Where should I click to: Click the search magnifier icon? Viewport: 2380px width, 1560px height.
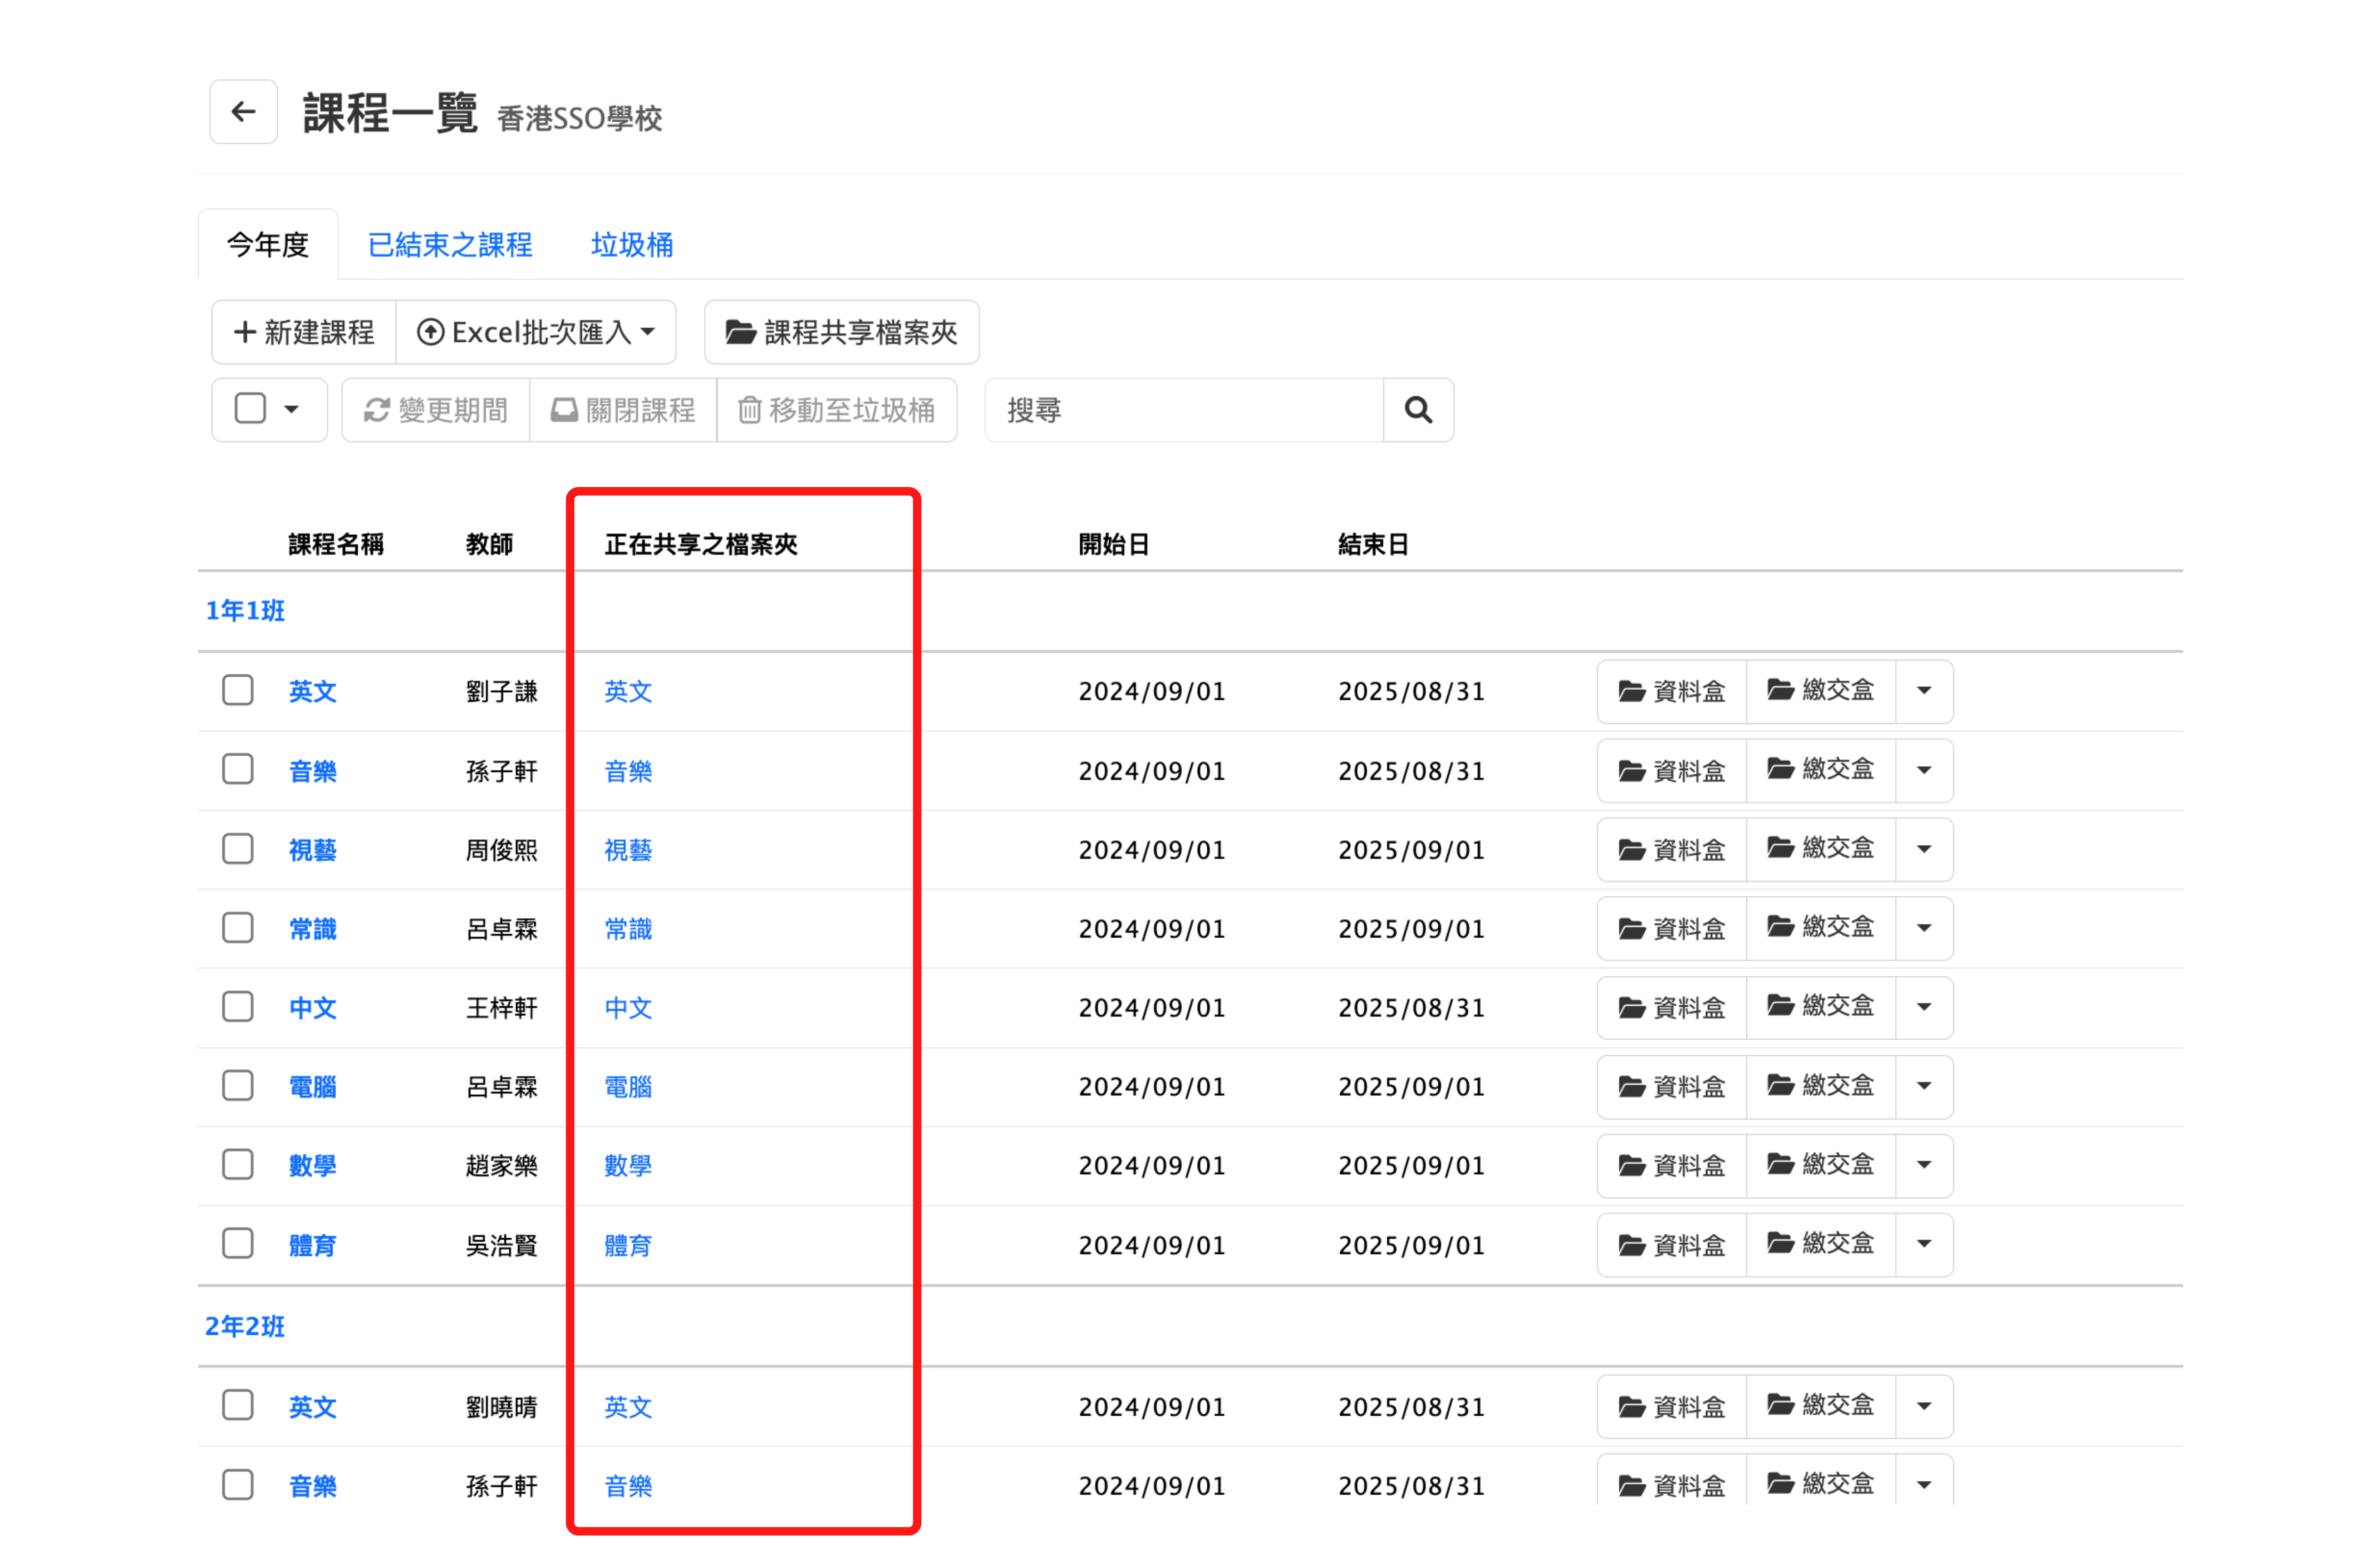click(1417, 410)
